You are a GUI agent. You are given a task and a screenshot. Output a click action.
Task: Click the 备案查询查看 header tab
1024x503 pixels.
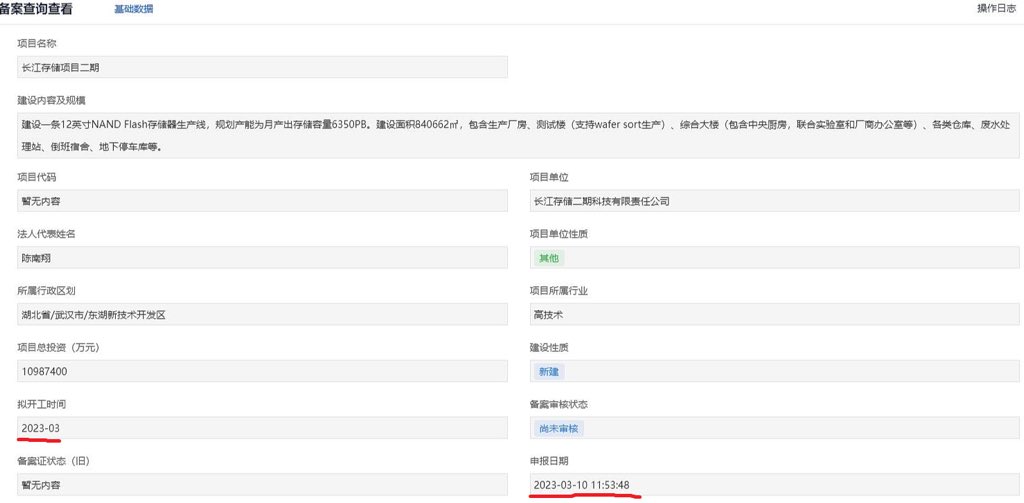click(x=37, y=9)
